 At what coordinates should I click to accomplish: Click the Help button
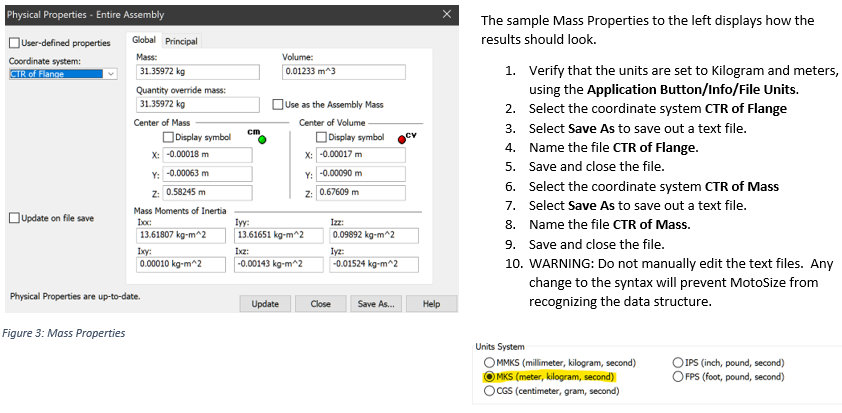(x=431, y=303)
